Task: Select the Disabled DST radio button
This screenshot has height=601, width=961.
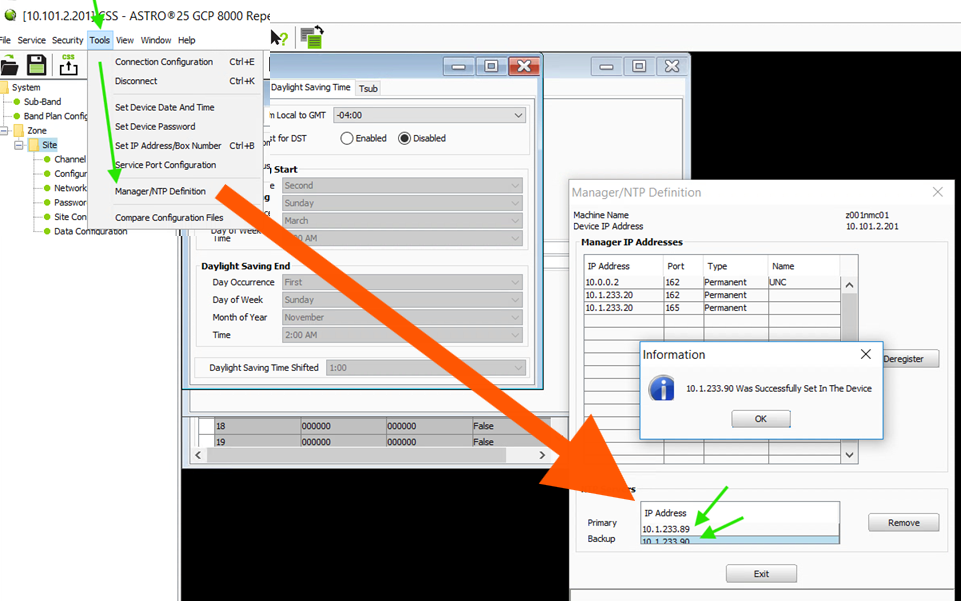Action: click(x=405, y=138)
